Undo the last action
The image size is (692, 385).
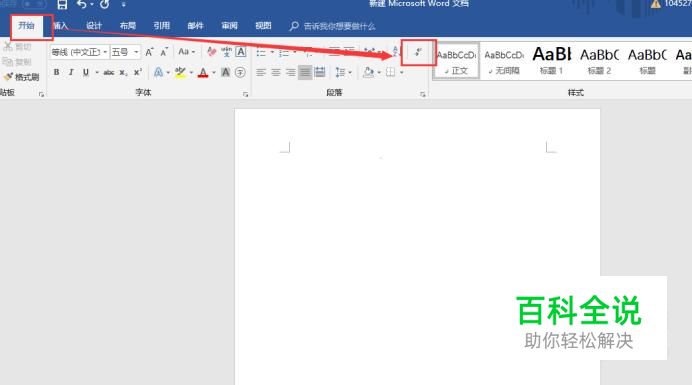(82, 5)
